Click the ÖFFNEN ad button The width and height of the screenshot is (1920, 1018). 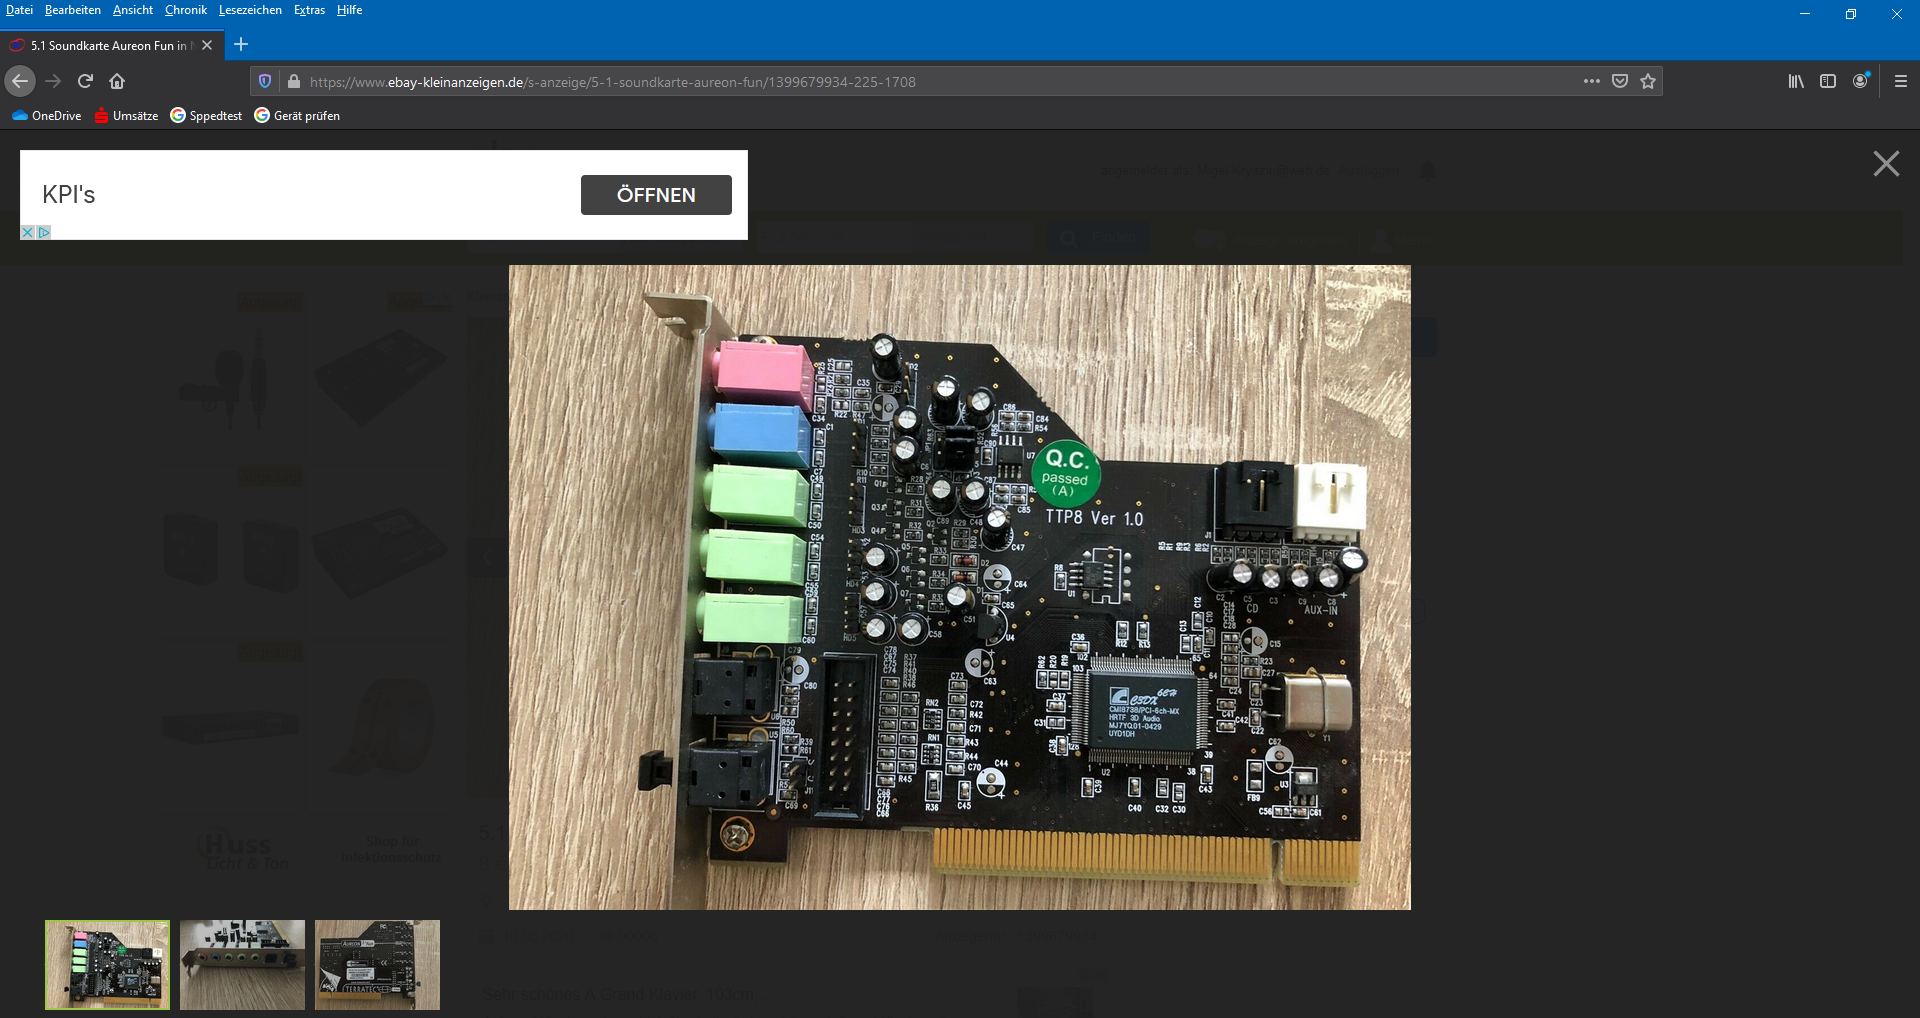click(656, 195)
